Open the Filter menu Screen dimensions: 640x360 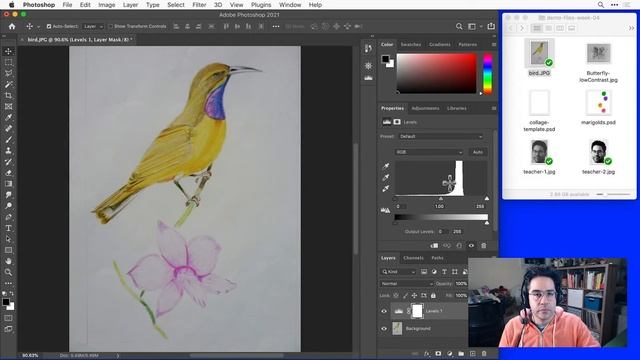[x=199, y=5]
